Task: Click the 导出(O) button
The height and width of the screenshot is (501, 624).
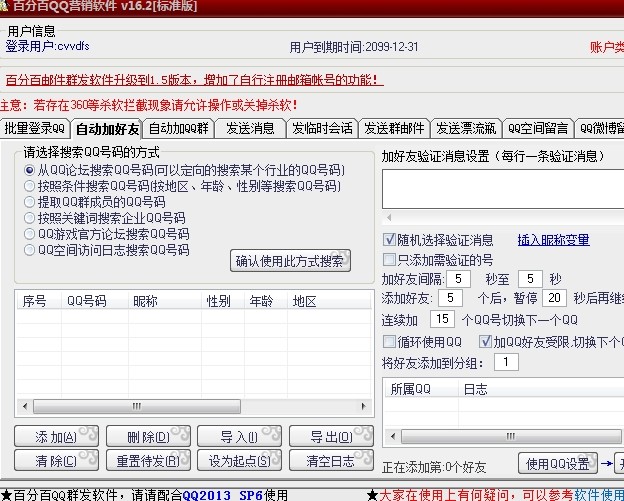Action: tap(332, 437)
